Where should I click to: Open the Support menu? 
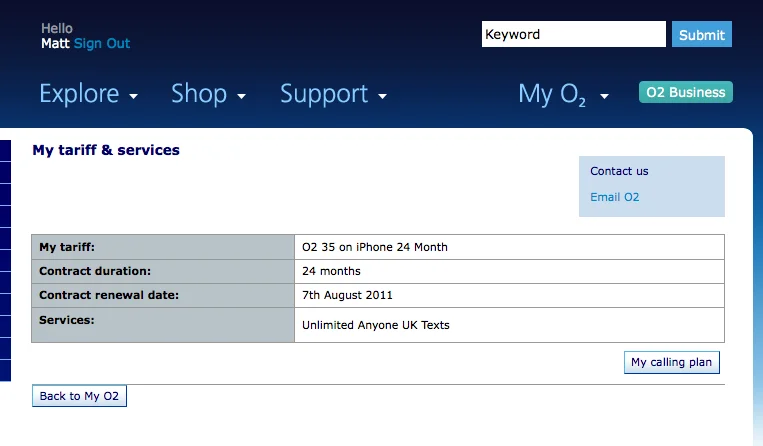tap(324, 93)
